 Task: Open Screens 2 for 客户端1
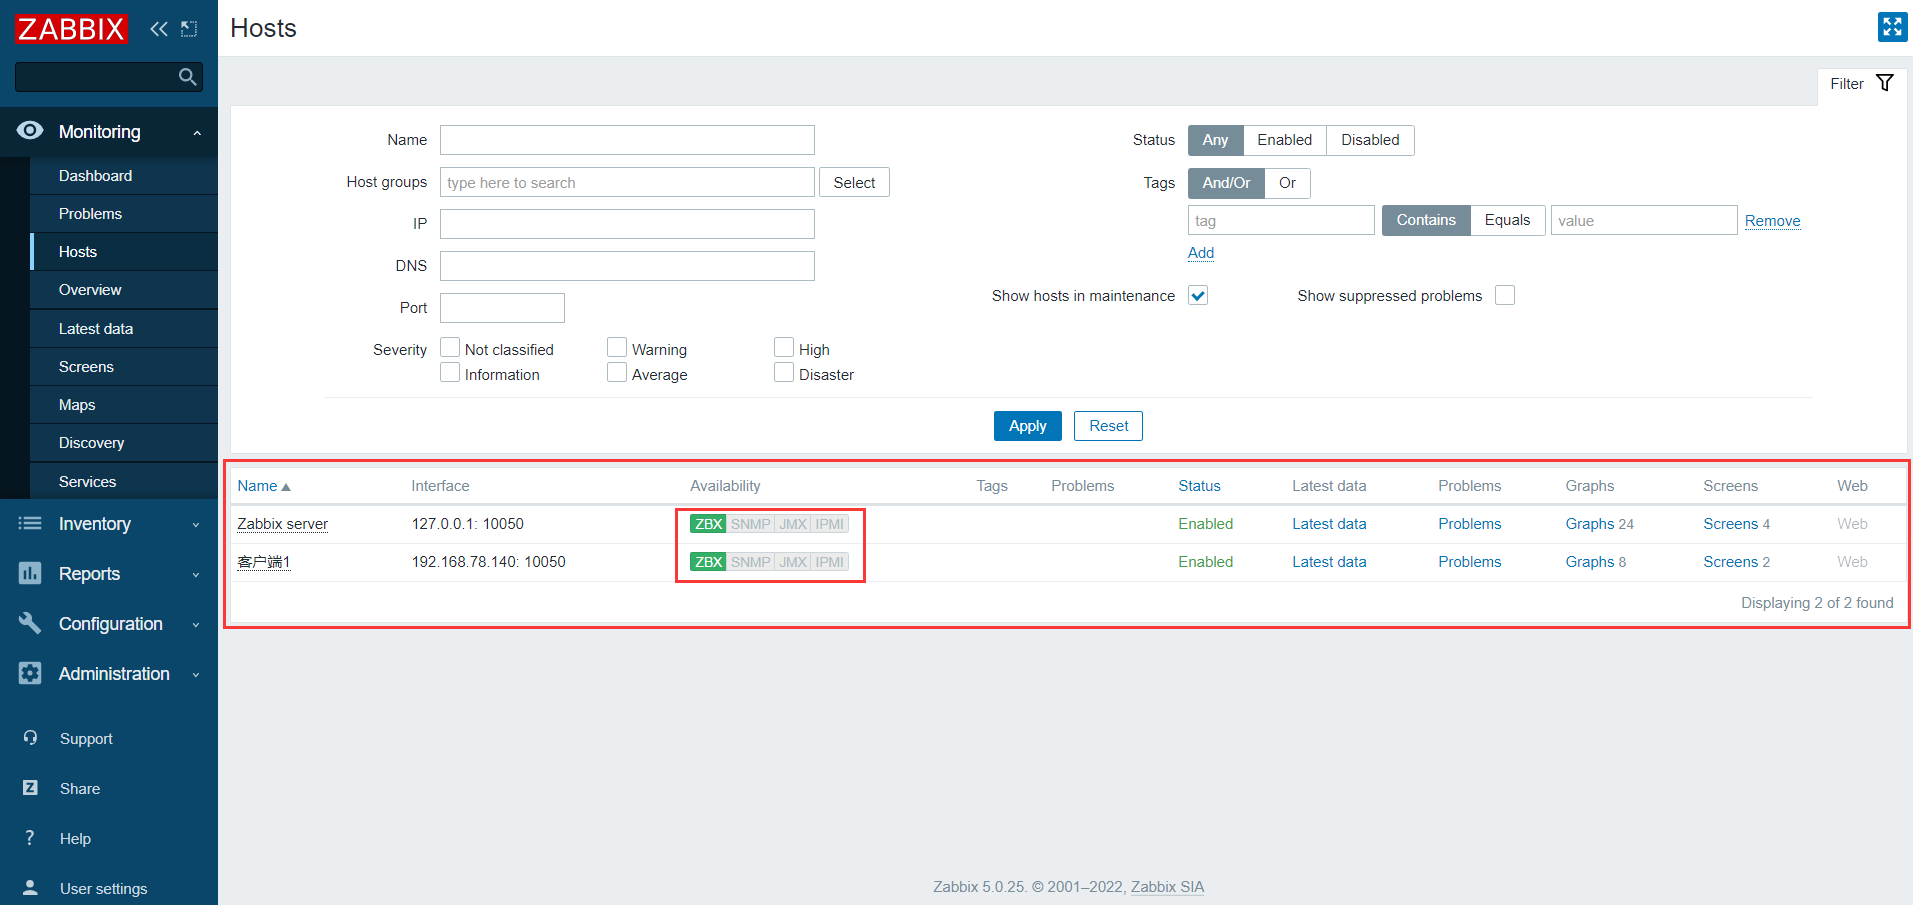(1736, 562)
